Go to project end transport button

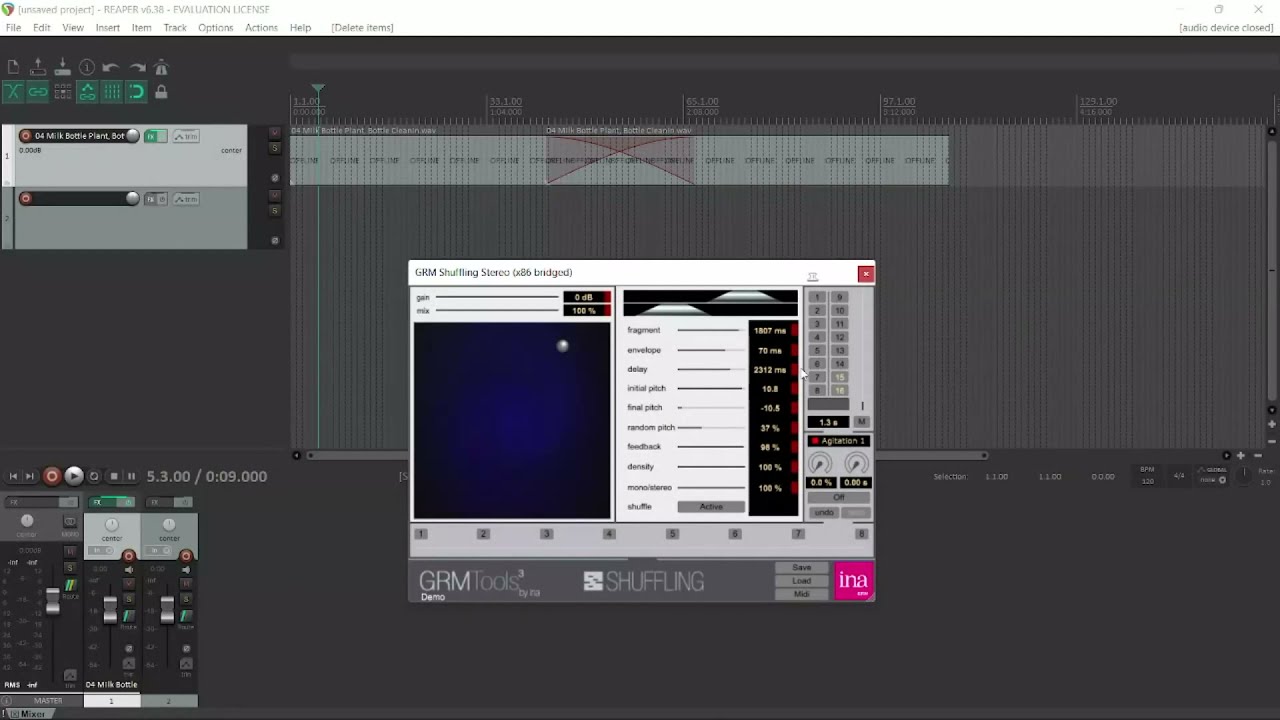[x=30, y=477]
